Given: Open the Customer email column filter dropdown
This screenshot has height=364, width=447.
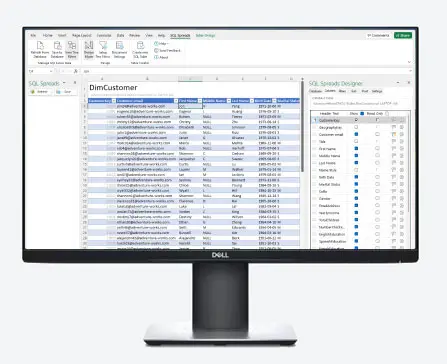Looking at the screenshot, I should coord(176,101).
